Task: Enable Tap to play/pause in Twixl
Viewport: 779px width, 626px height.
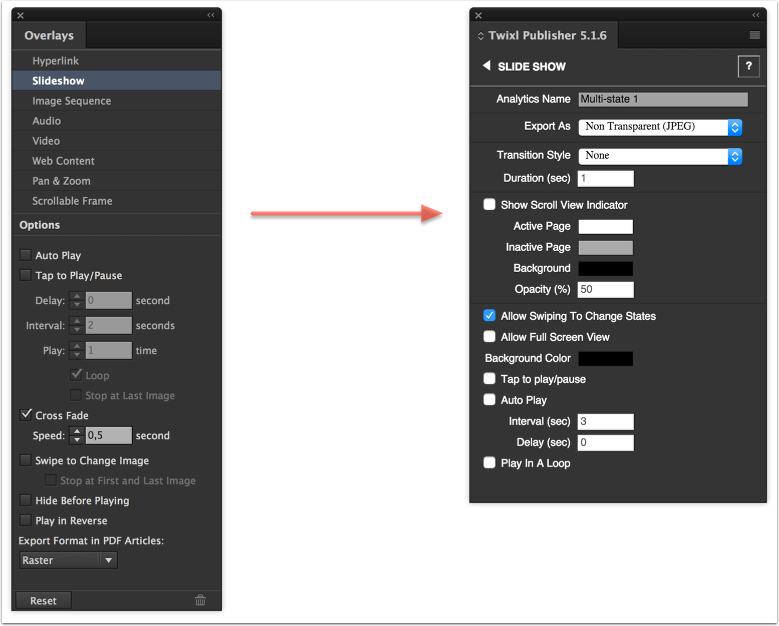Action: tap(489, 379)
